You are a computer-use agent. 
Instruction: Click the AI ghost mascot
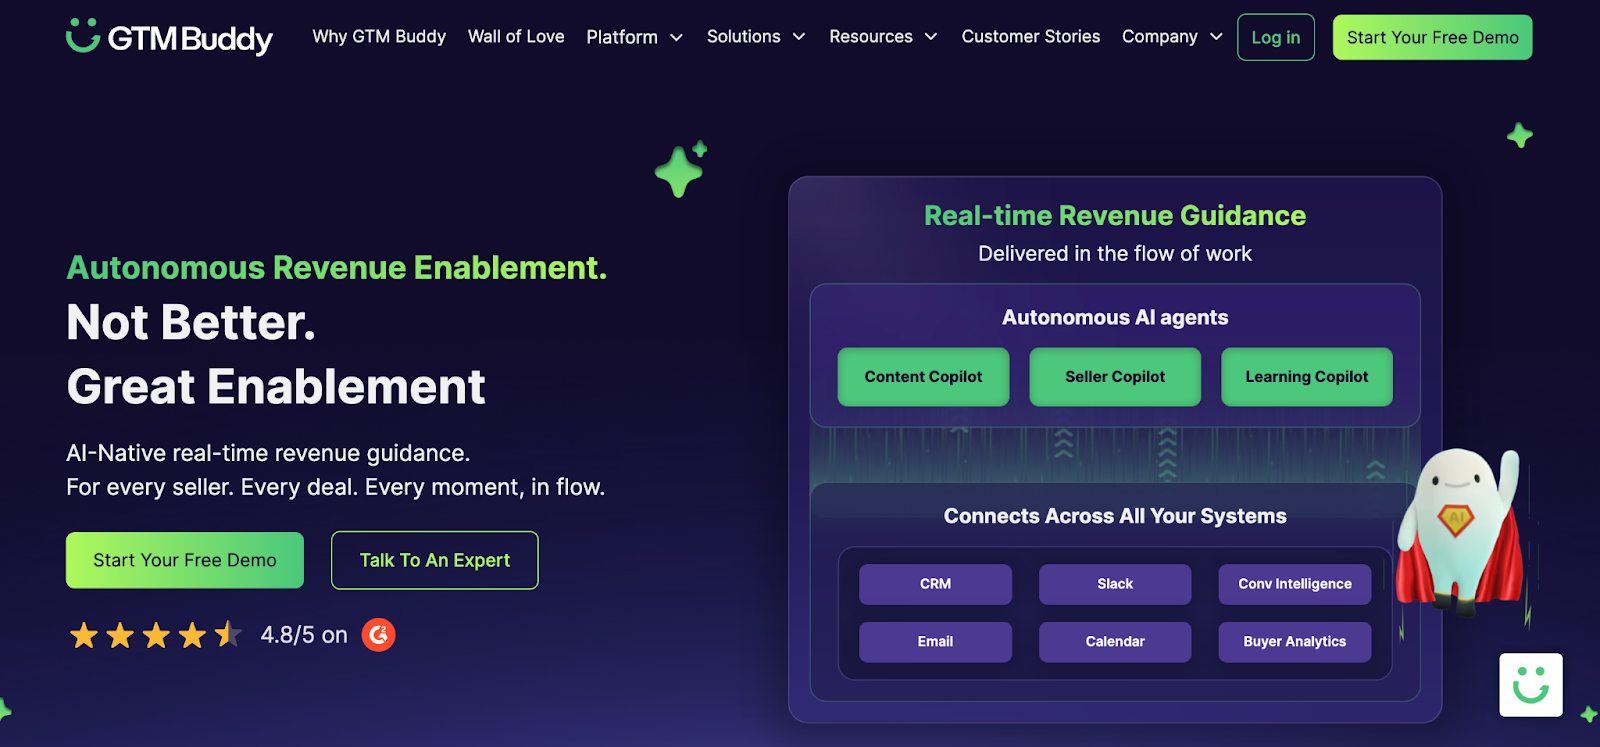(1460, 530)
